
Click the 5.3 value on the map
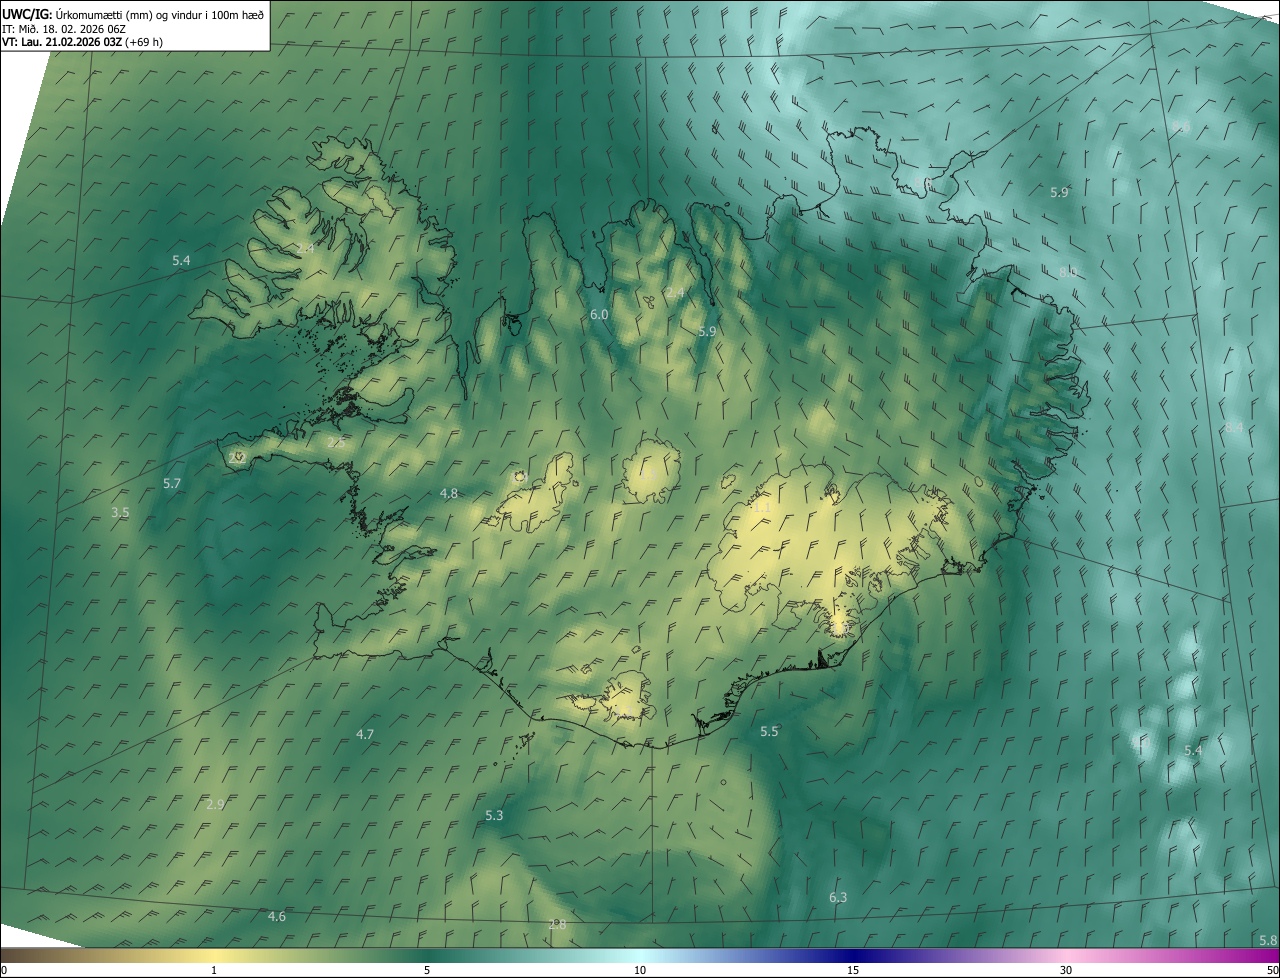pyautogui.click(x=494, y=815)
